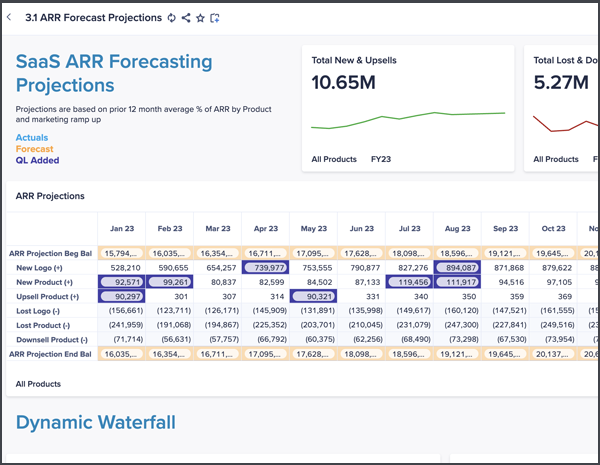Click highlighted New Product cell 92,571
This screenshot has height=465, width=600.
(x=122, y=282)
